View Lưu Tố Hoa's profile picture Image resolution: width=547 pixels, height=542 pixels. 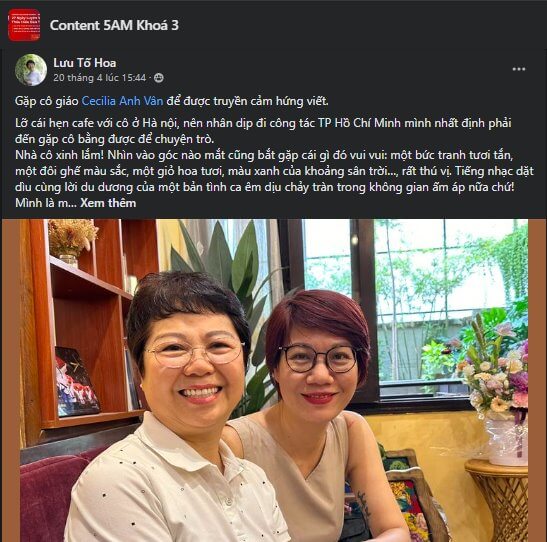pos(31,70)
